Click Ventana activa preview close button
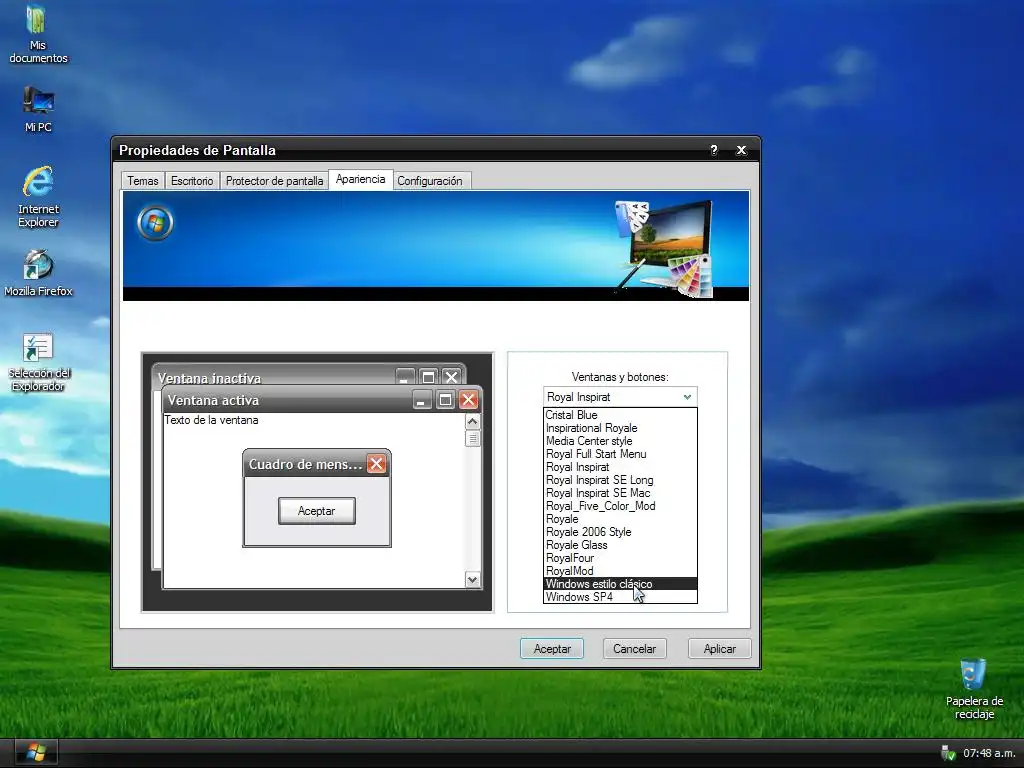This screenshot has width=1024, height=768. click(468, 400)
